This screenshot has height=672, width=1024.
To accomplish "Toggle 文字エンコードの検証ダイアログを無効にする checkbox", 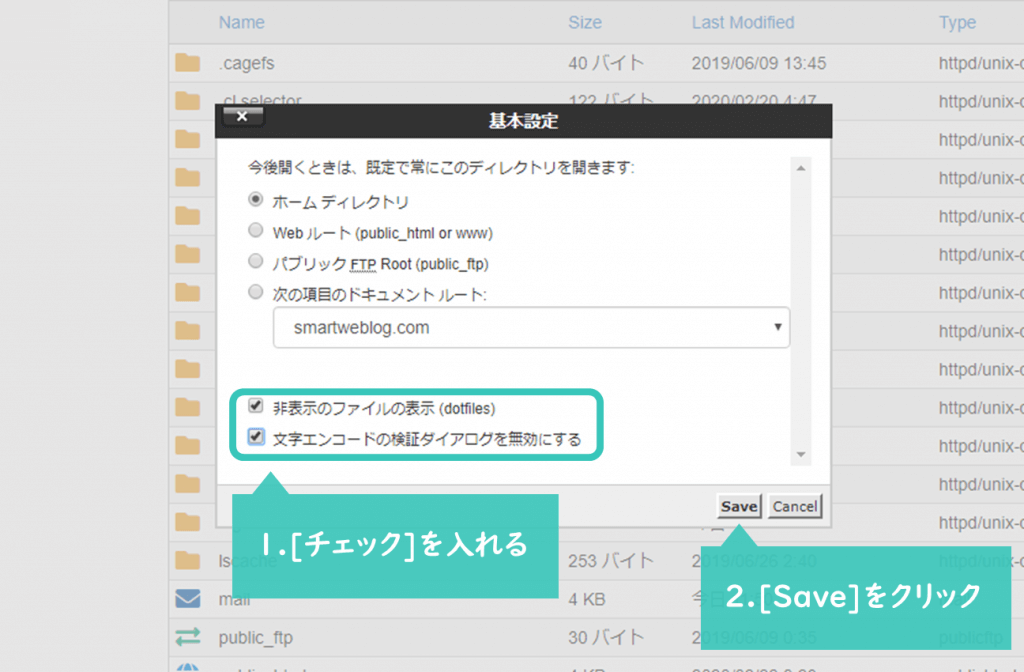I will (255, 436).
